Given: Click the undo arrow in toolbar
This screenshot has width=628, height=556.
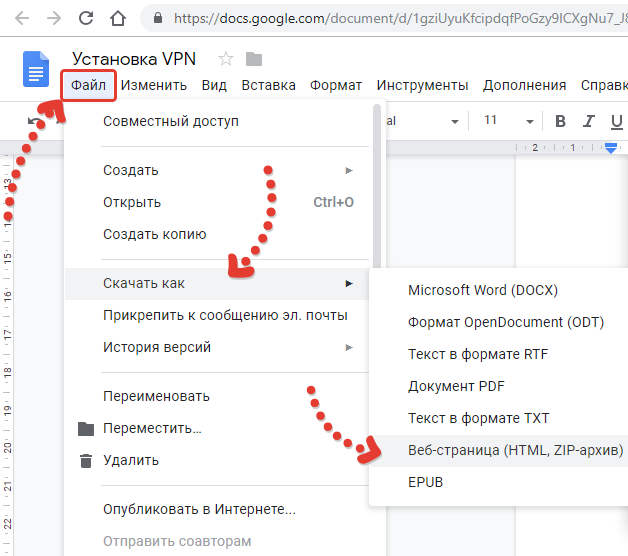Looking at the screenshot, I should (x=34, y=121).
